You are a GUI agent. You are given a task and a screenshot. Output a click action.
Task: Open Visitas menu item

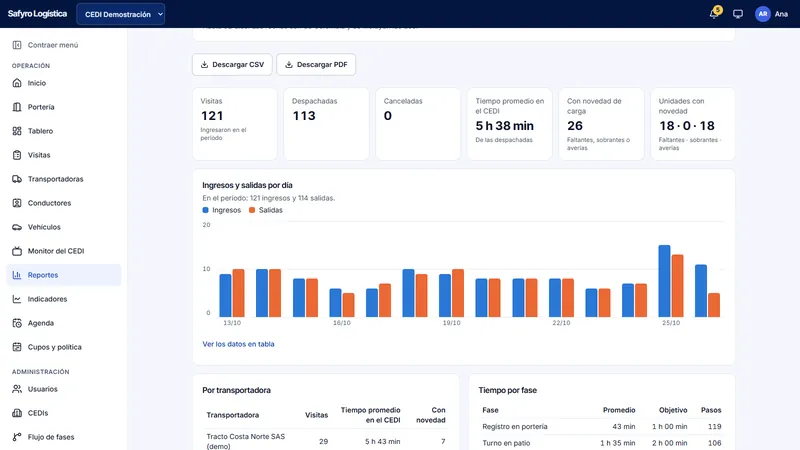[x=64, y=155]
